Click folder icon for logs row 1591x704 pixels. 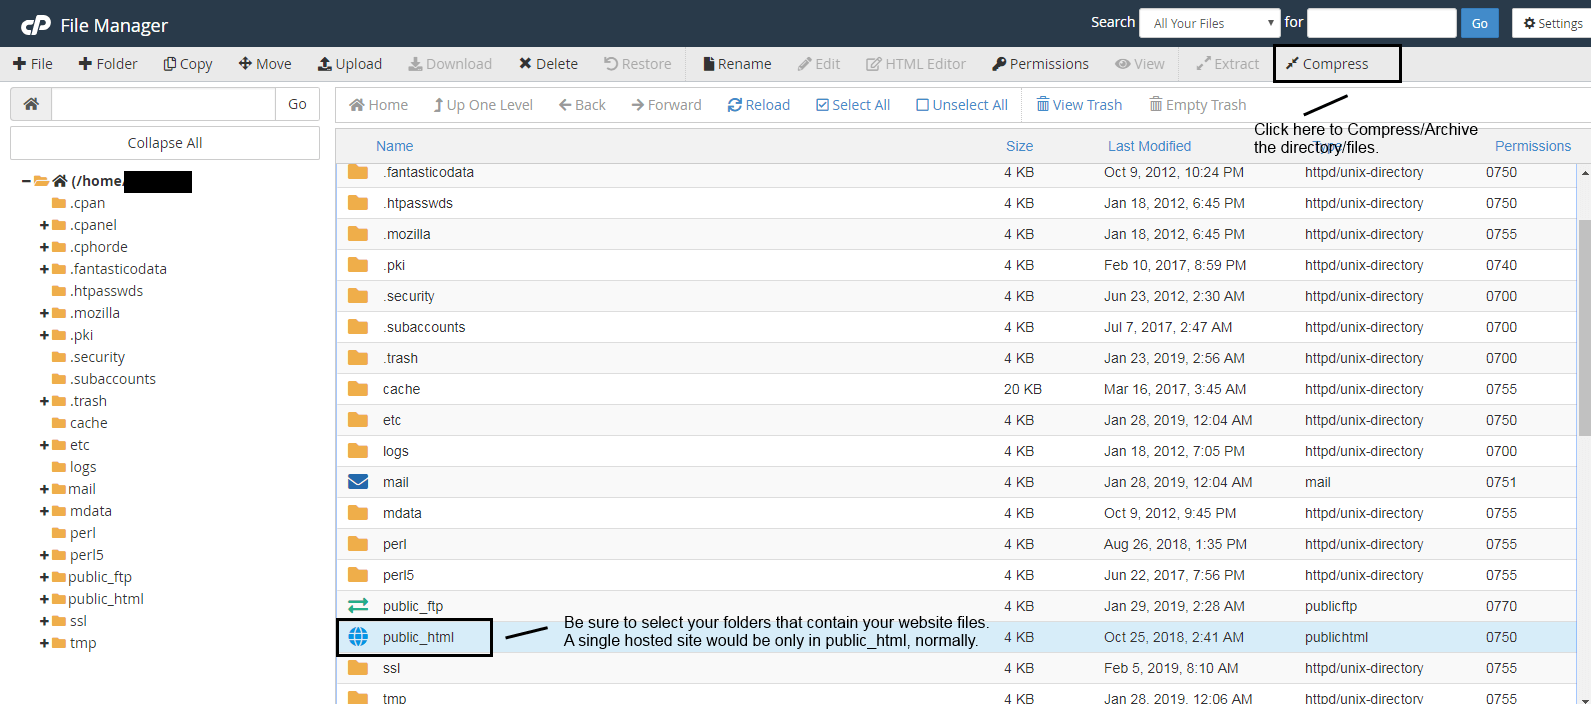[358, 451]
